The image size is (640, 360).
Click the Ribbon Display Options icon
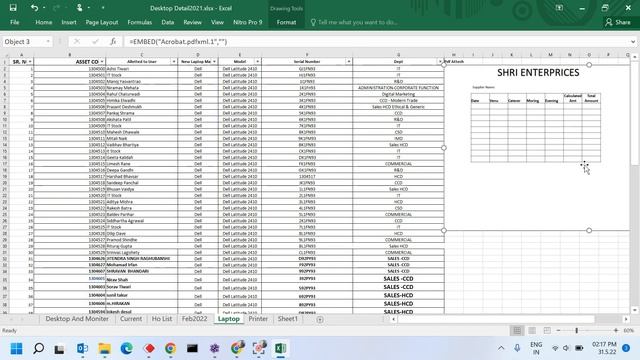559,8
